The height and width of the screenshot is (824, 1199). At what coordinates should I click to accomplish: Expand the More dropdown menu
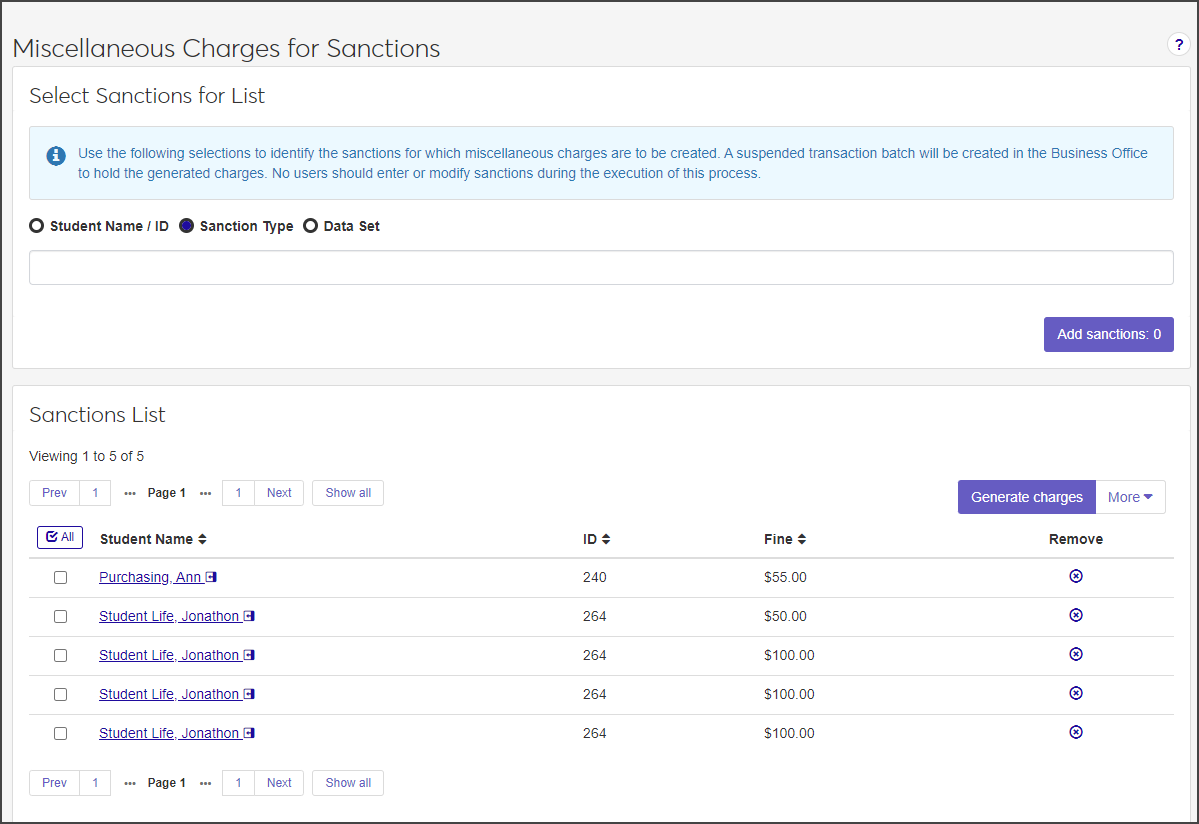point(1130,497)
